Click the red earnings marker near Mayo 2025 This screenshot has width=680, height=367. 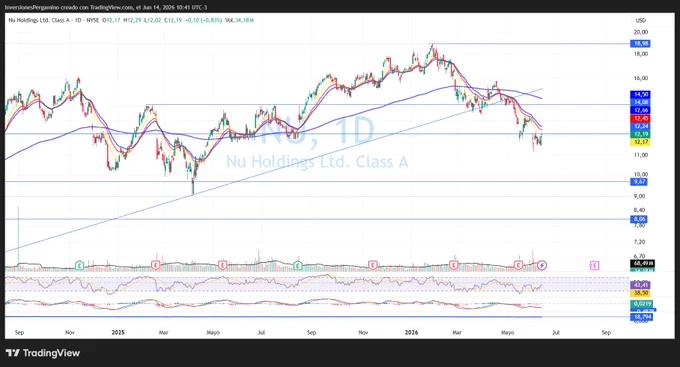click(222, 265)
